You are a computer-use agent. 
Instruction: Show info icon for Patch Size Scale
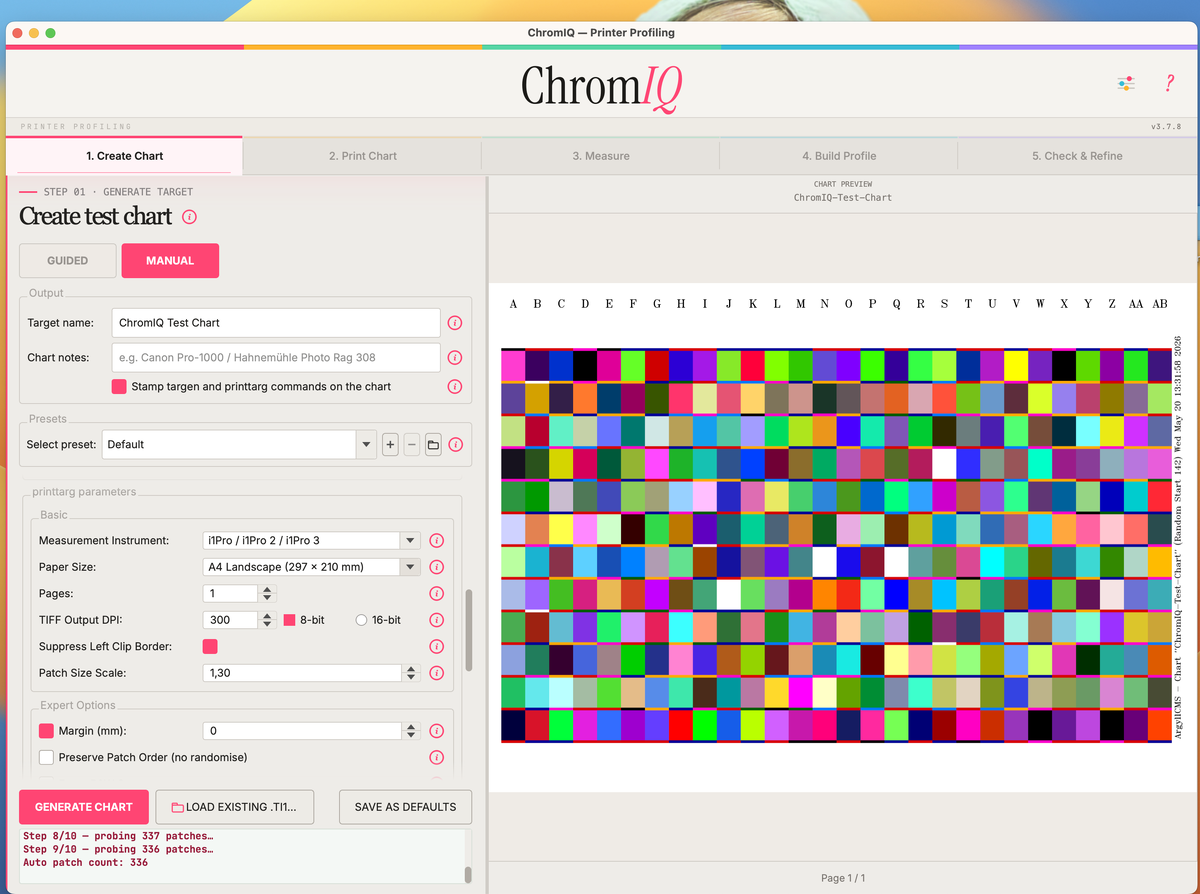coord(437,673)
